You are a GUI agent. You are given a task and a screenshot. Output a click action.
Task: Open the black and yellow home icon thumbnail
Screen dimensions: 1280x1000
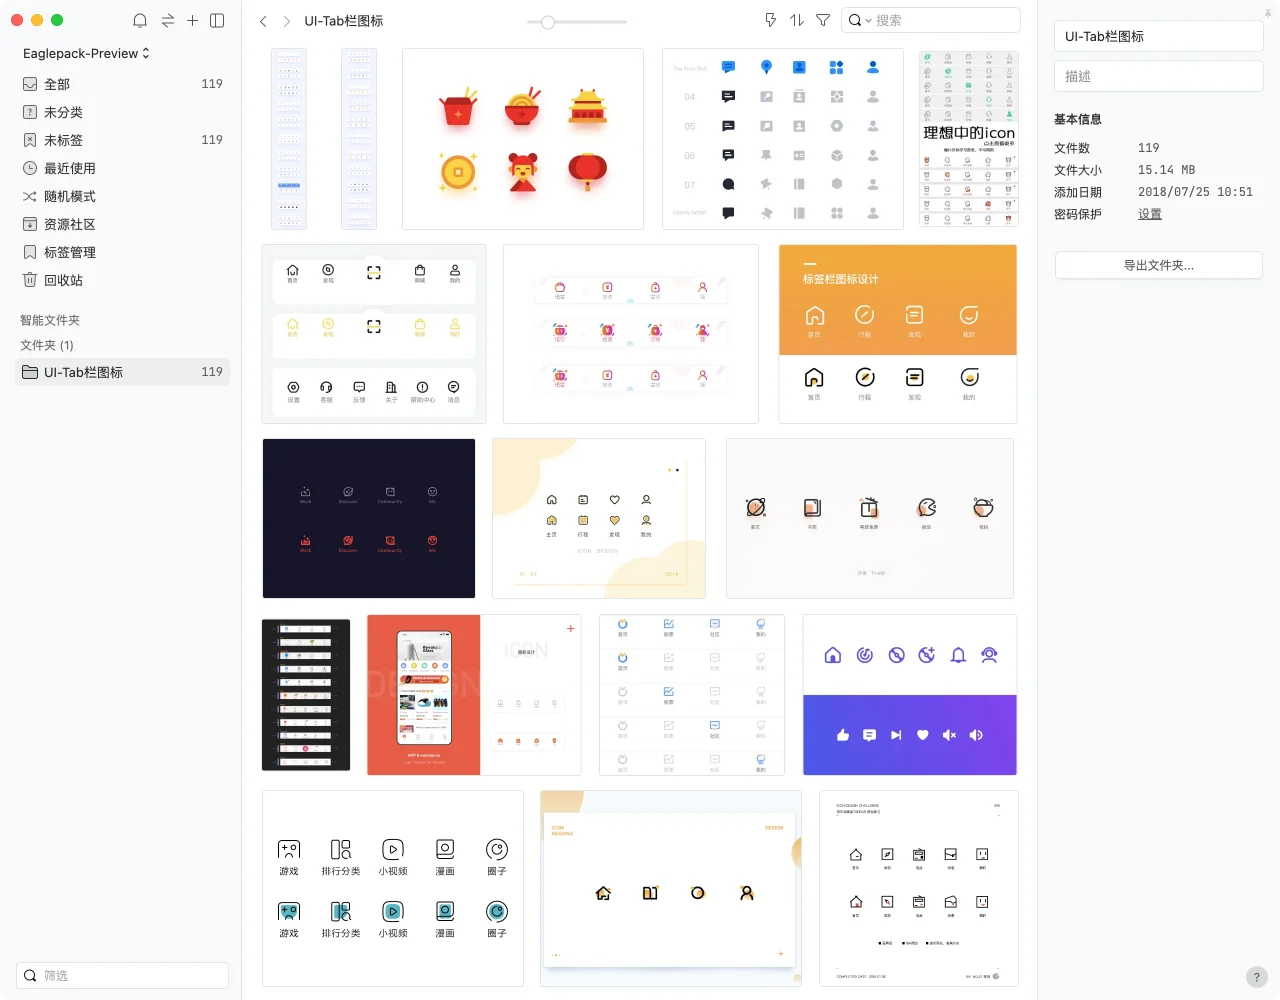click(671, 889)
